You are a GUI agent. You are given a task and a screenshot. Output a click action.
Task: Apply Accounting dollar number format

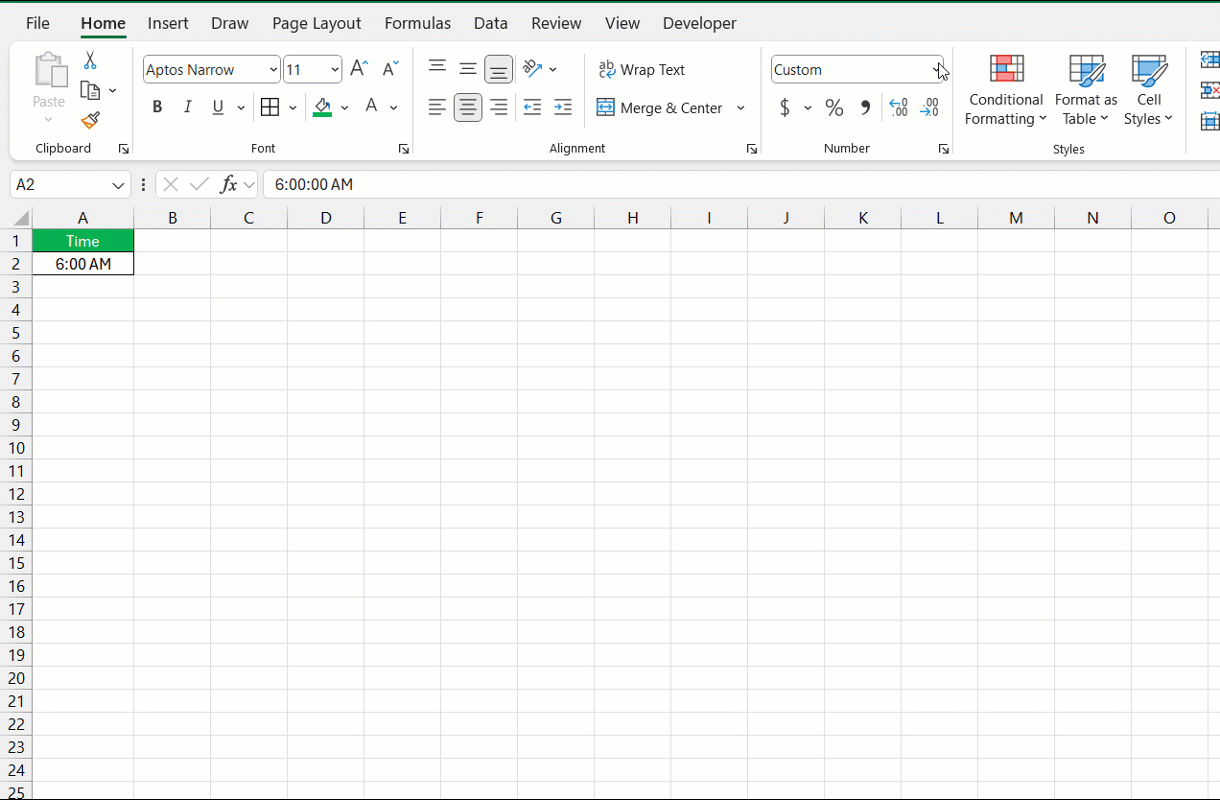click(785, 107)
